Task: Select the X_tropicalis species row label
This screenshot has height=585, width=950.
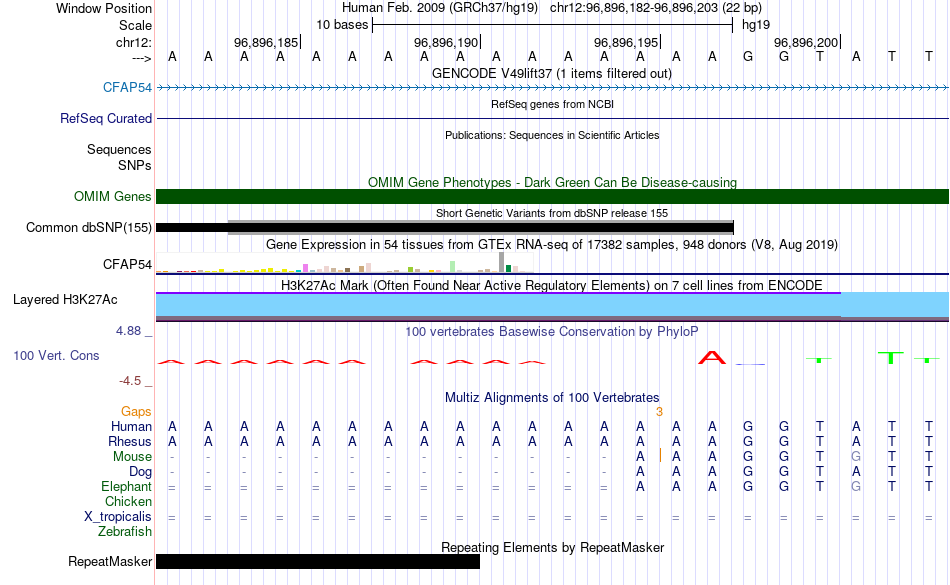Action: (x=118, y=517)
